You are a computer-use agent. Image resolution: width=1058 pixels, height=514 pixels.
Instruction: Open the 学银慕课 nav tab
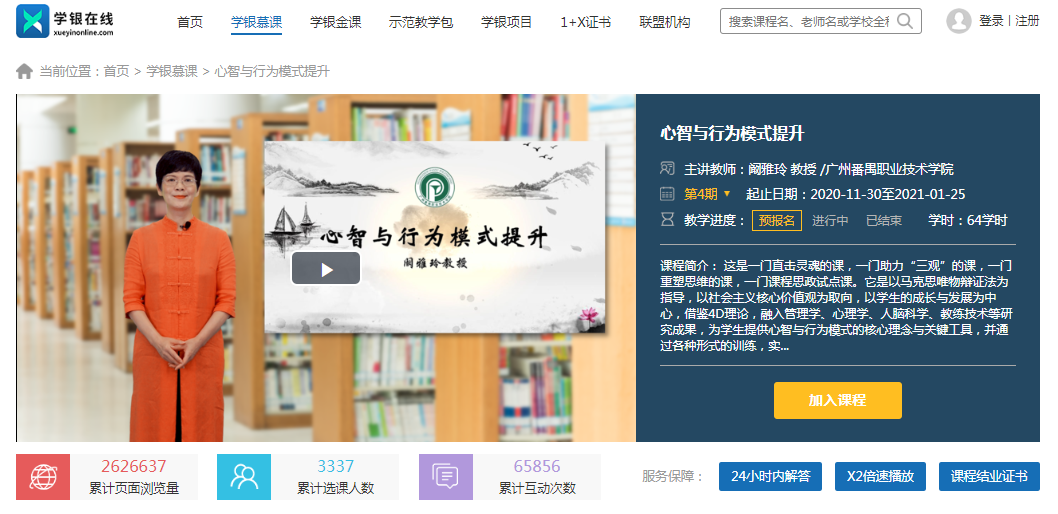tap(256, 22)
